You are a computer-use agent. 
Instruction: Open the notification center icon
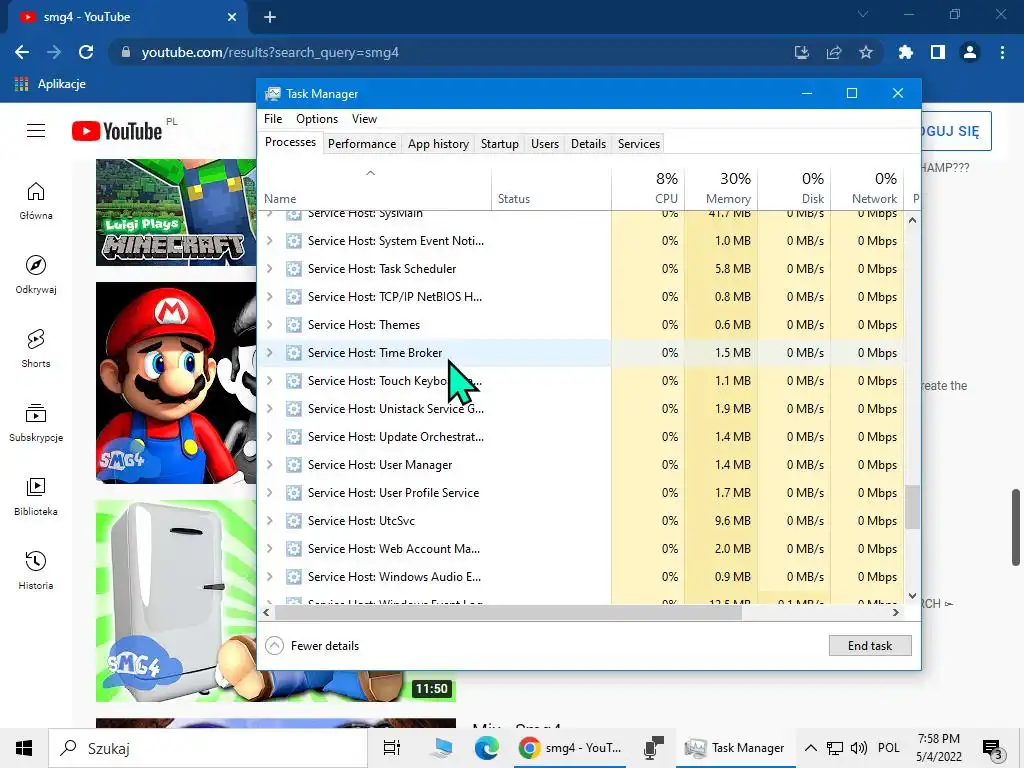point(993,748)
